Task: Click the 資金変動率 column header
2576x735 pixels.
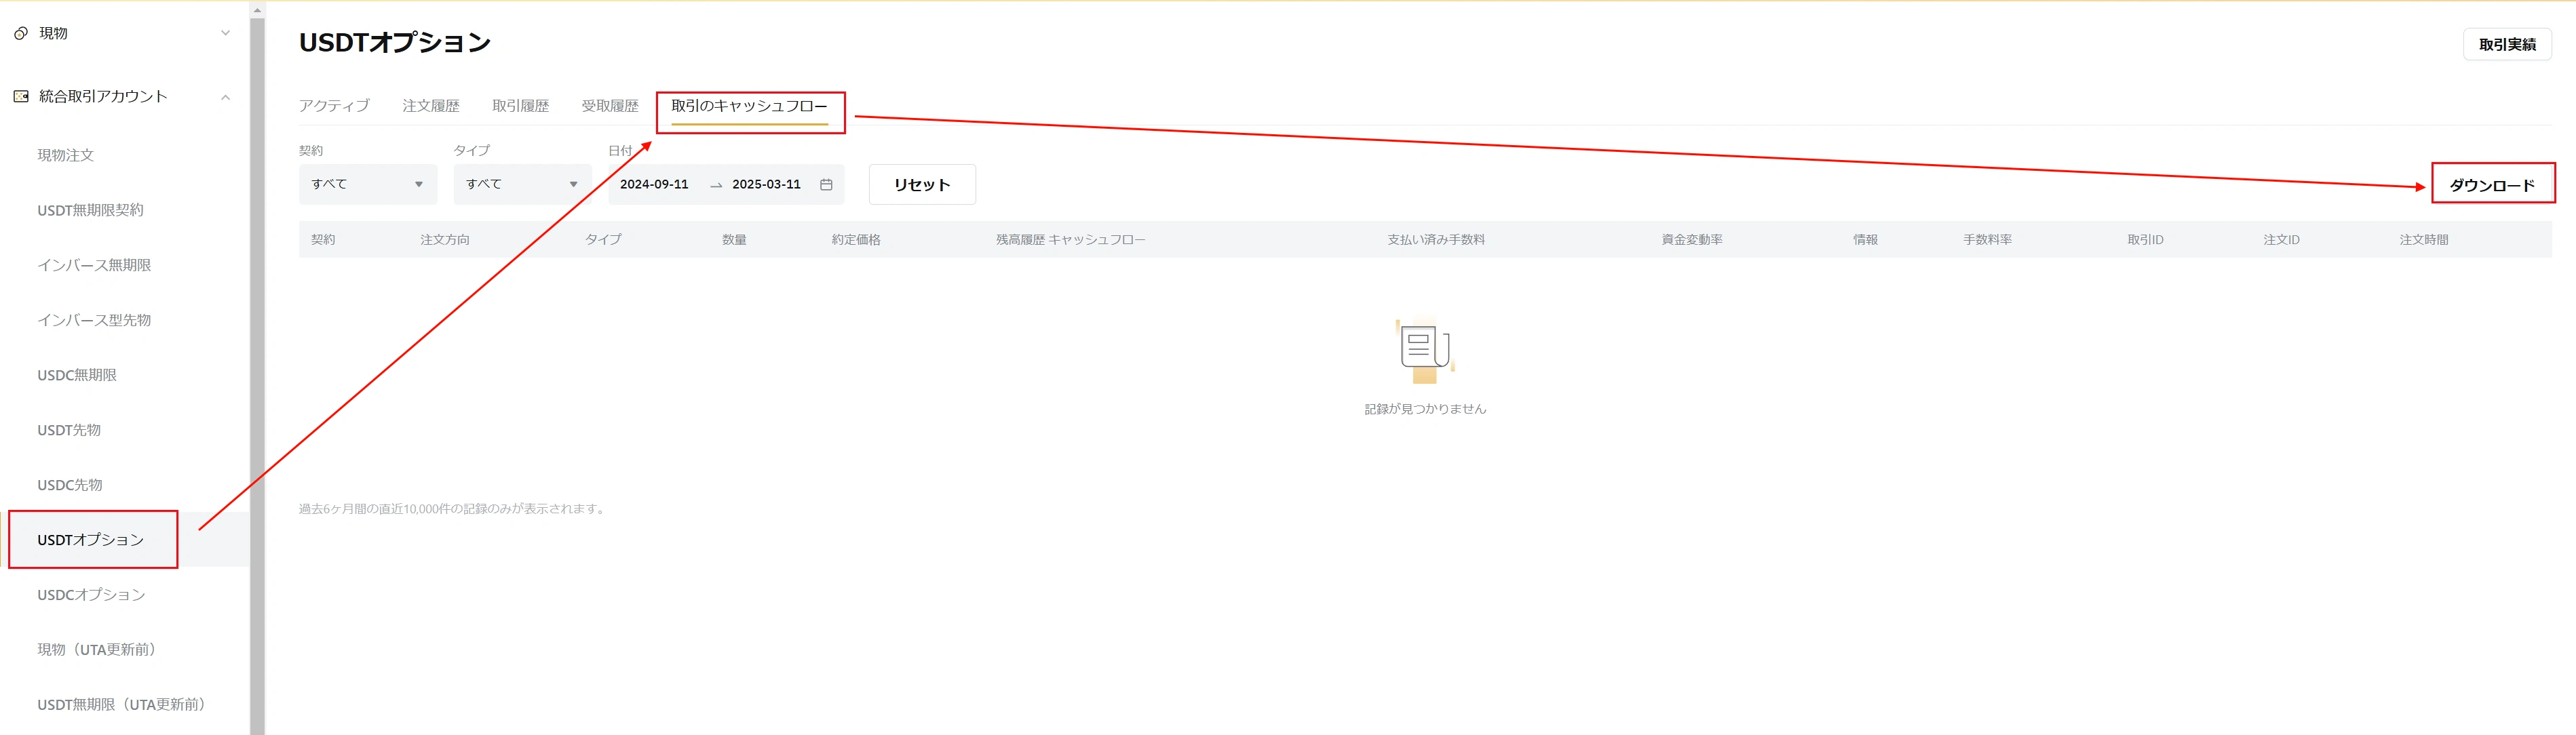Action: 1691,239
